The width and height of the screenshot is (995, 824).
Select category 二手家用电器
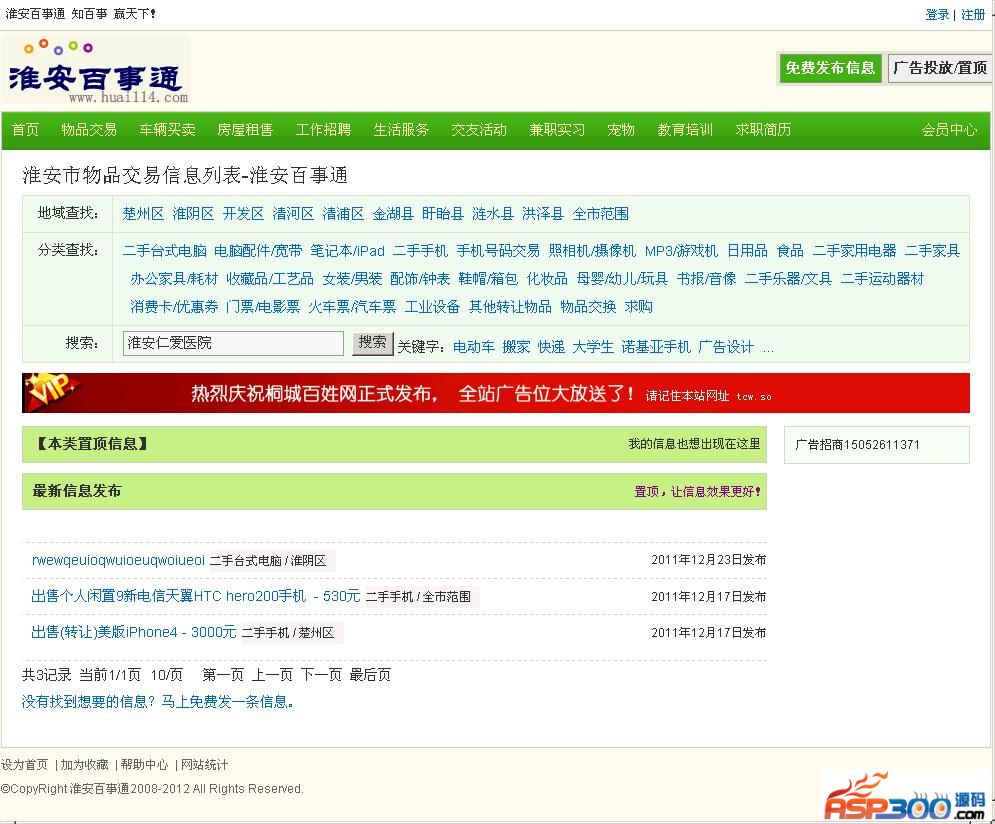[855, 251]
